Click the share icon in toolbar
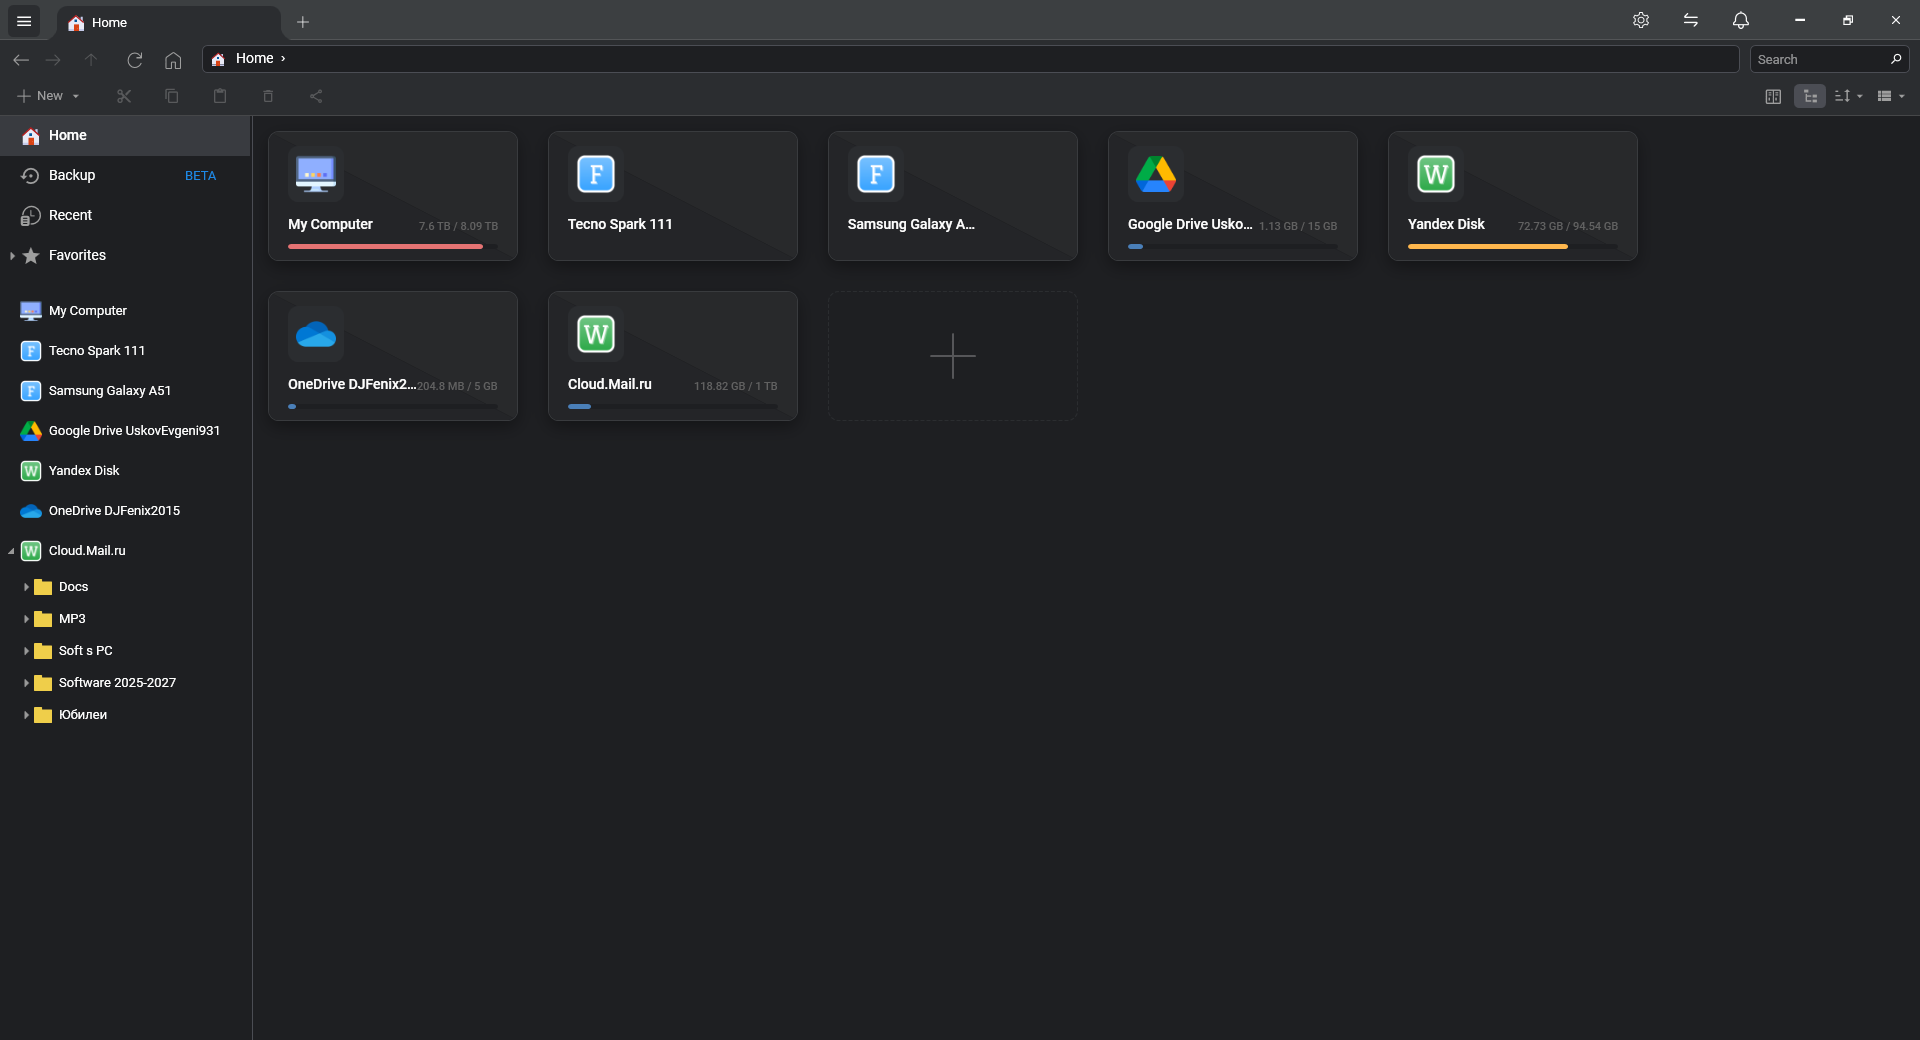Image resolution: width=1920 pixels, height=1040 pixels. [x=316, y=96]
